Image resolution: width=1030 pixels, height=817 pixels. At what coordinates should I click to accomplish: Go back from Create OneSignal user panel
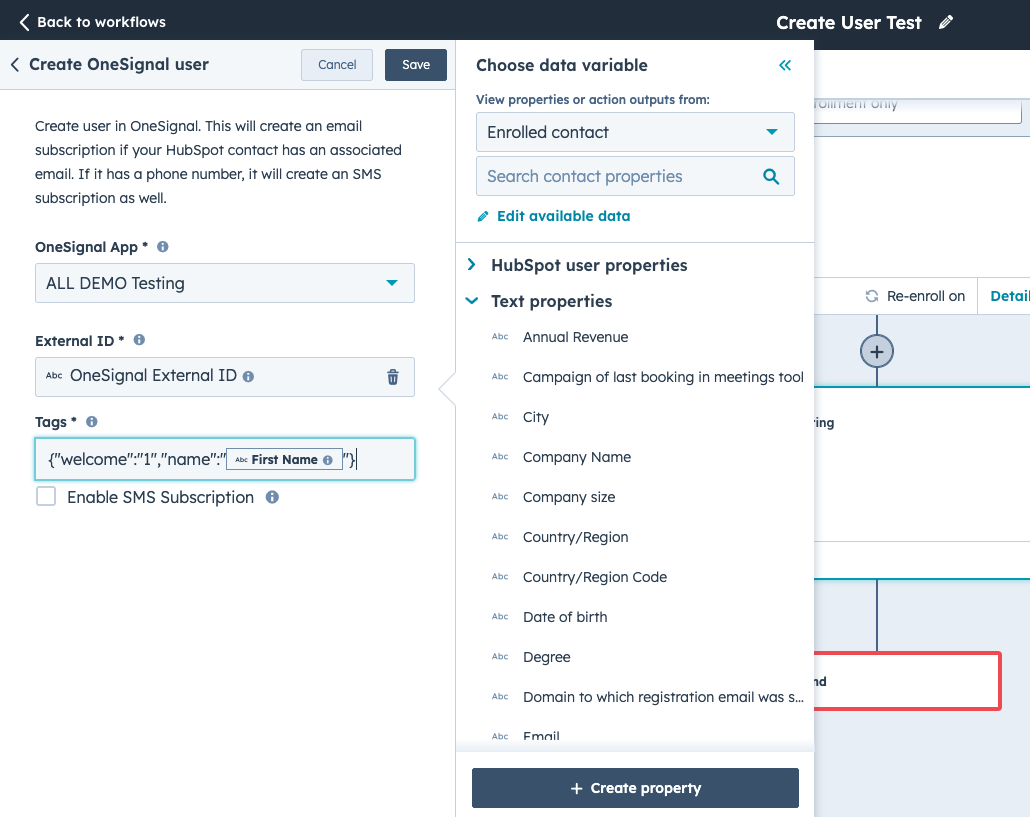point(14,64)
